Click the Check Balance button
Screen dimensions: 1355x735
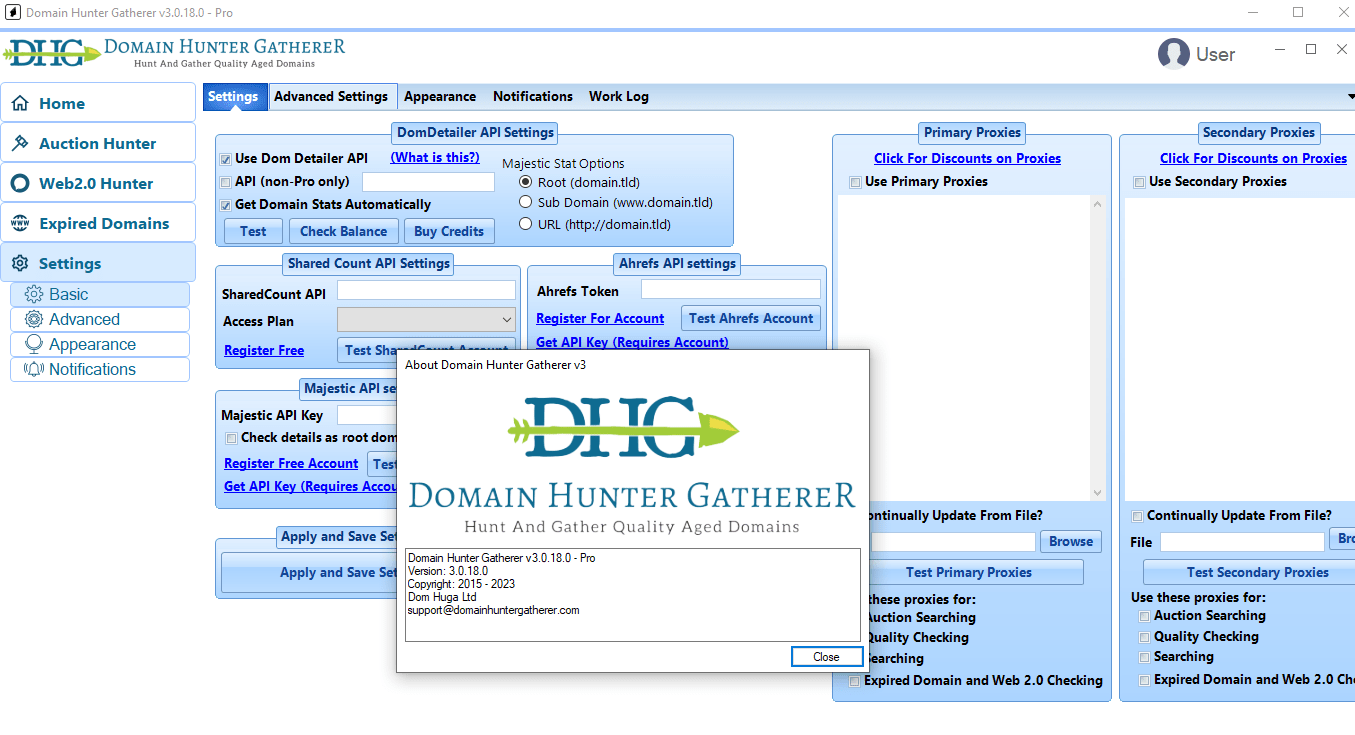click(343, 231)
